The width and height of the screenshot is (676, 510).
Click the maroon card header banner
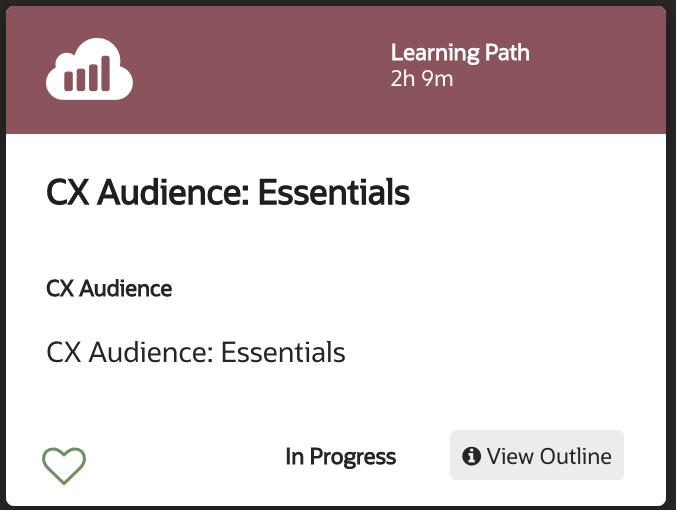tap(336, 70)
